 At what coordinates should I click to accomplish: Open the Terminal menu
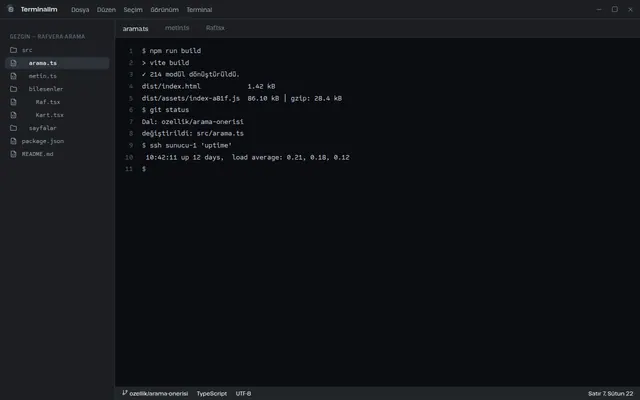click(199, 9)
